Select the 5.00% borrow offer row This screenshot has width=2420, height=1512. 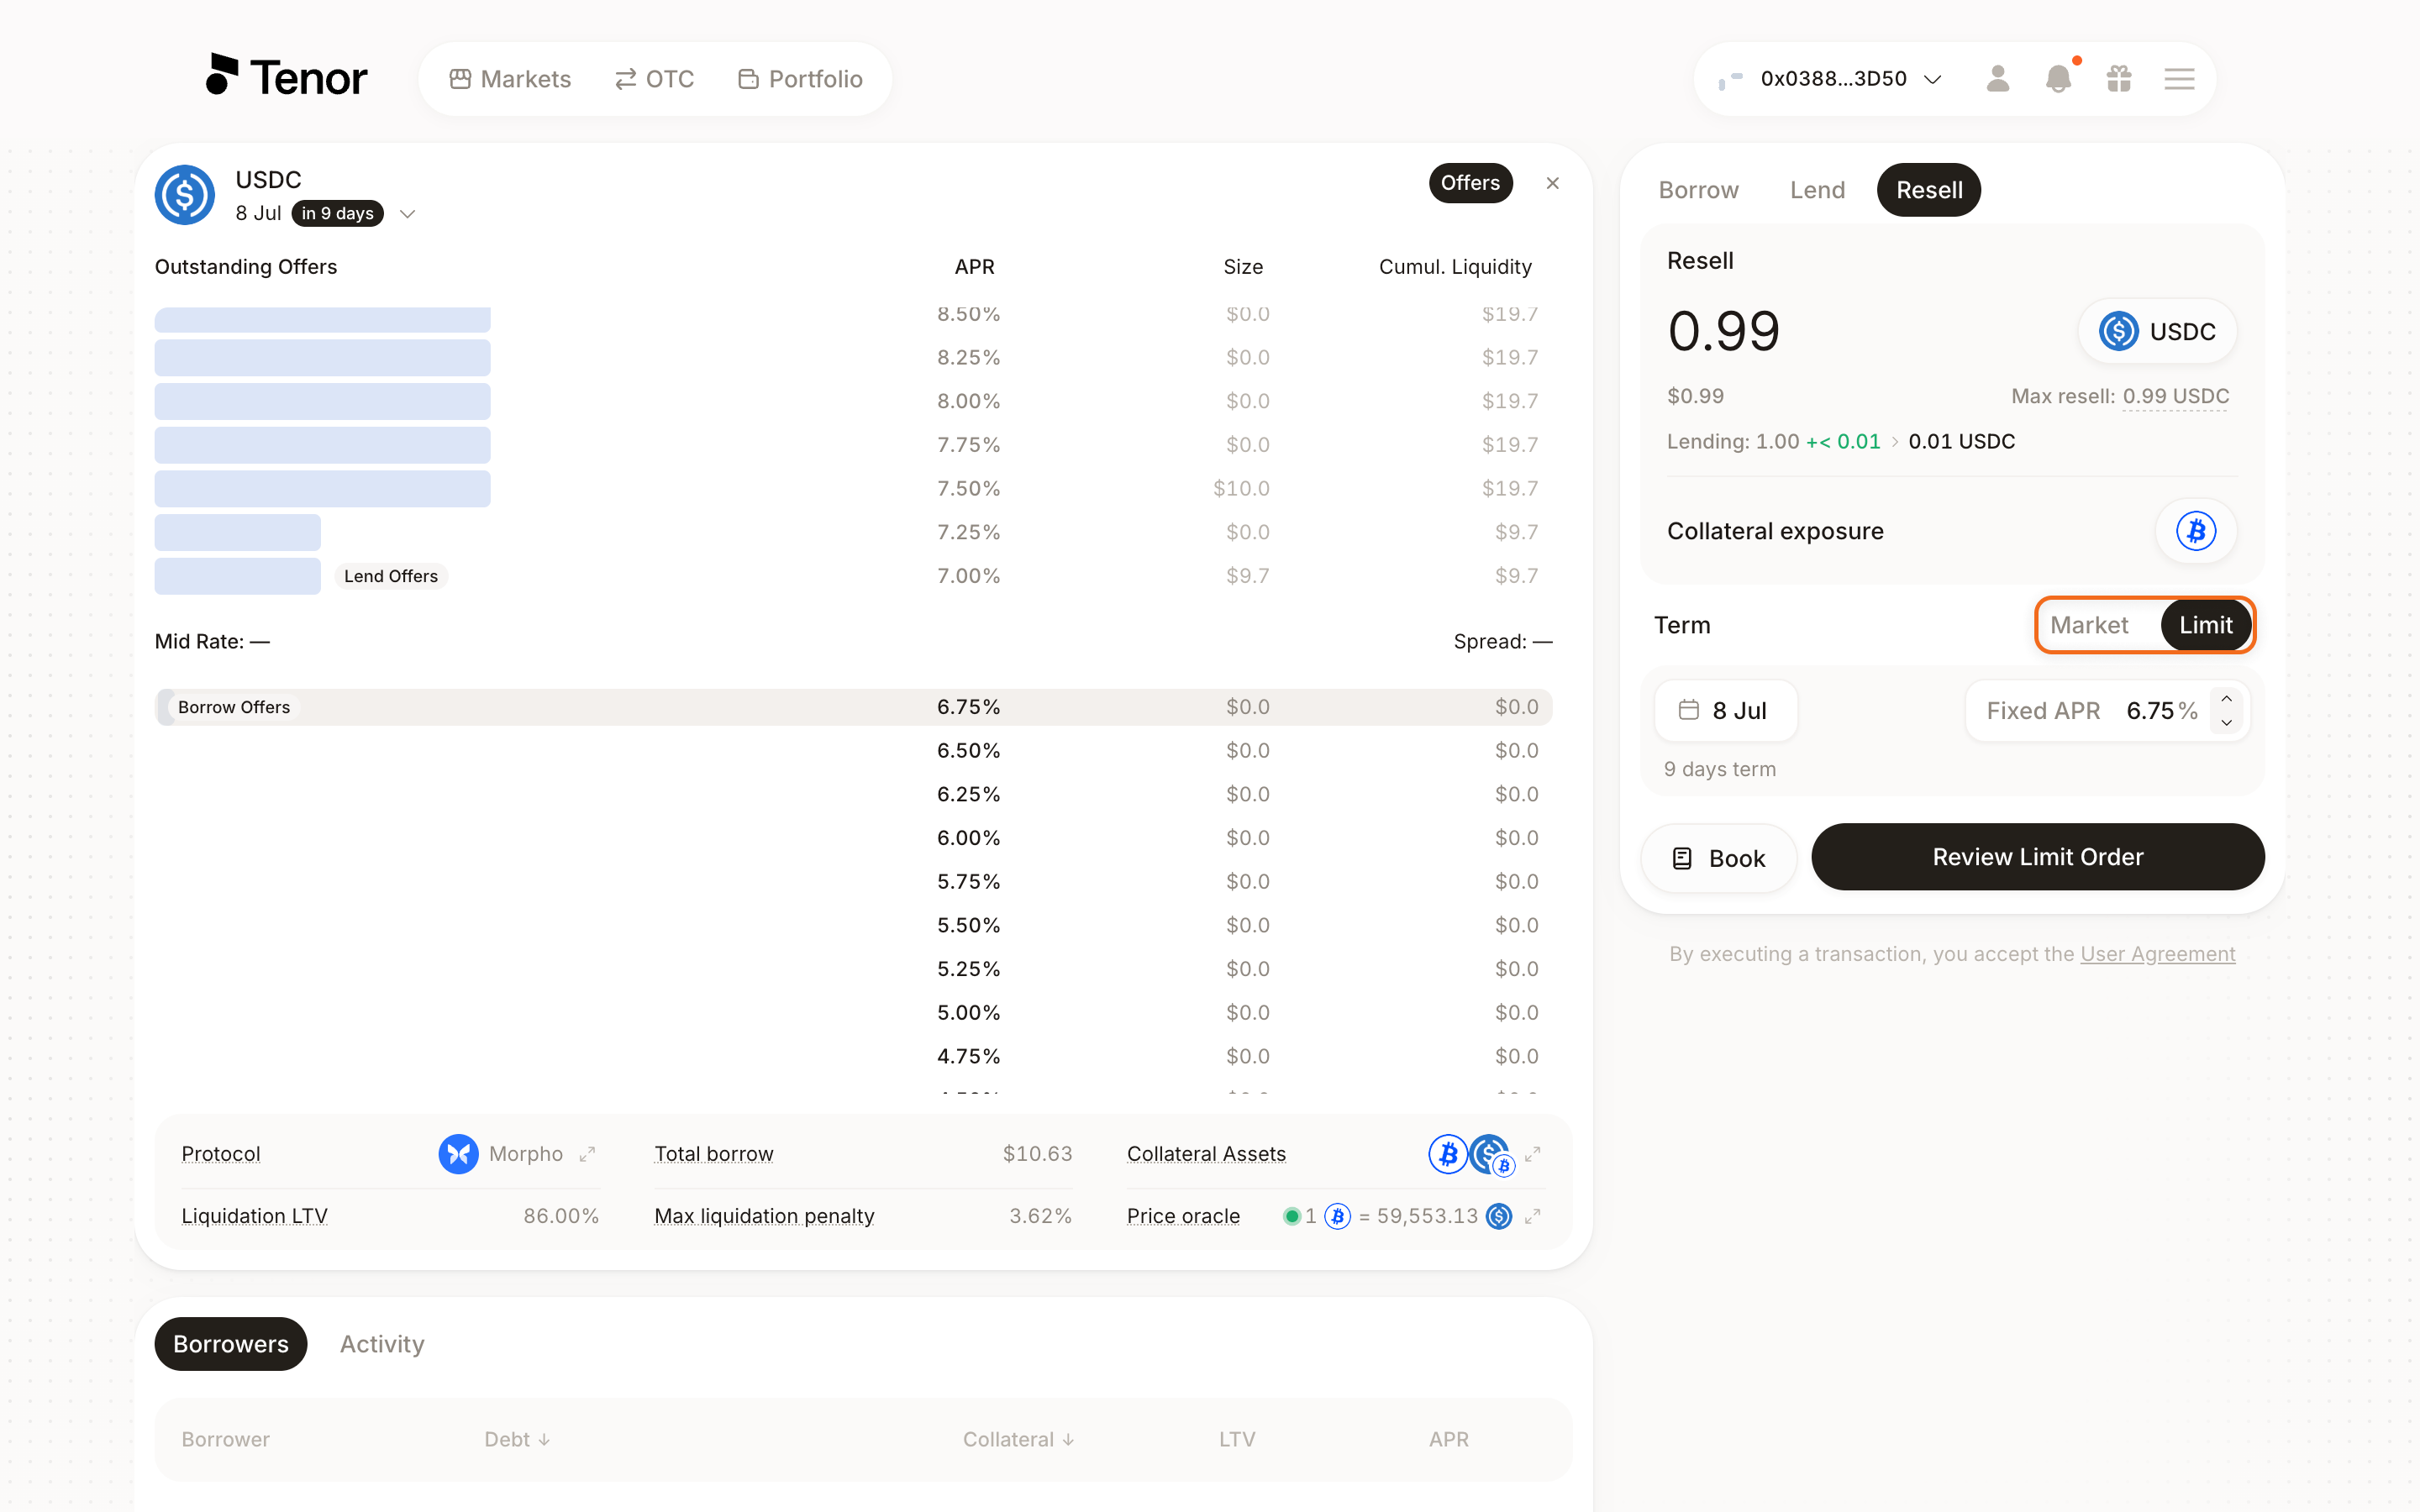coord(853,1013)
